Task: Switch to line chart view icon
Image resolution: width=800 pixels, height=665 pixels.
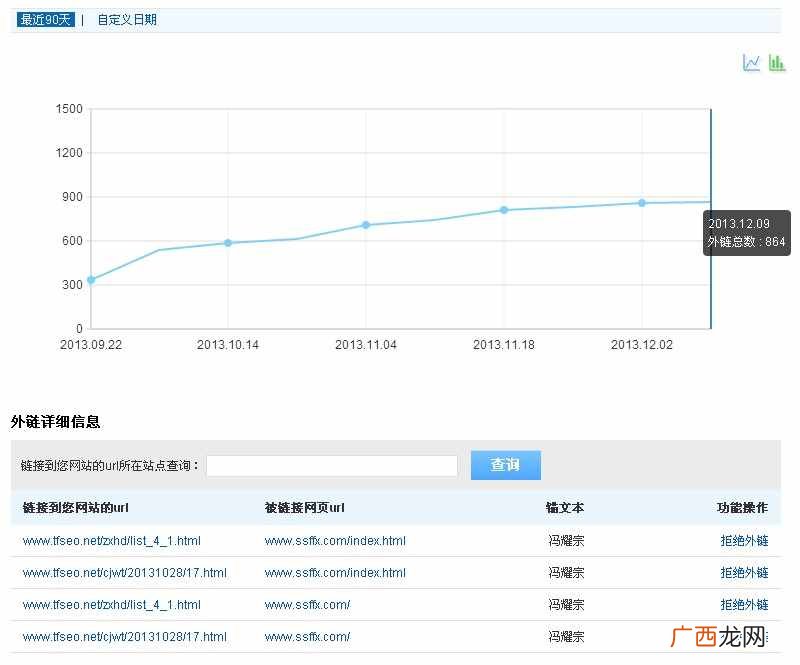Action: coord(751,63)
